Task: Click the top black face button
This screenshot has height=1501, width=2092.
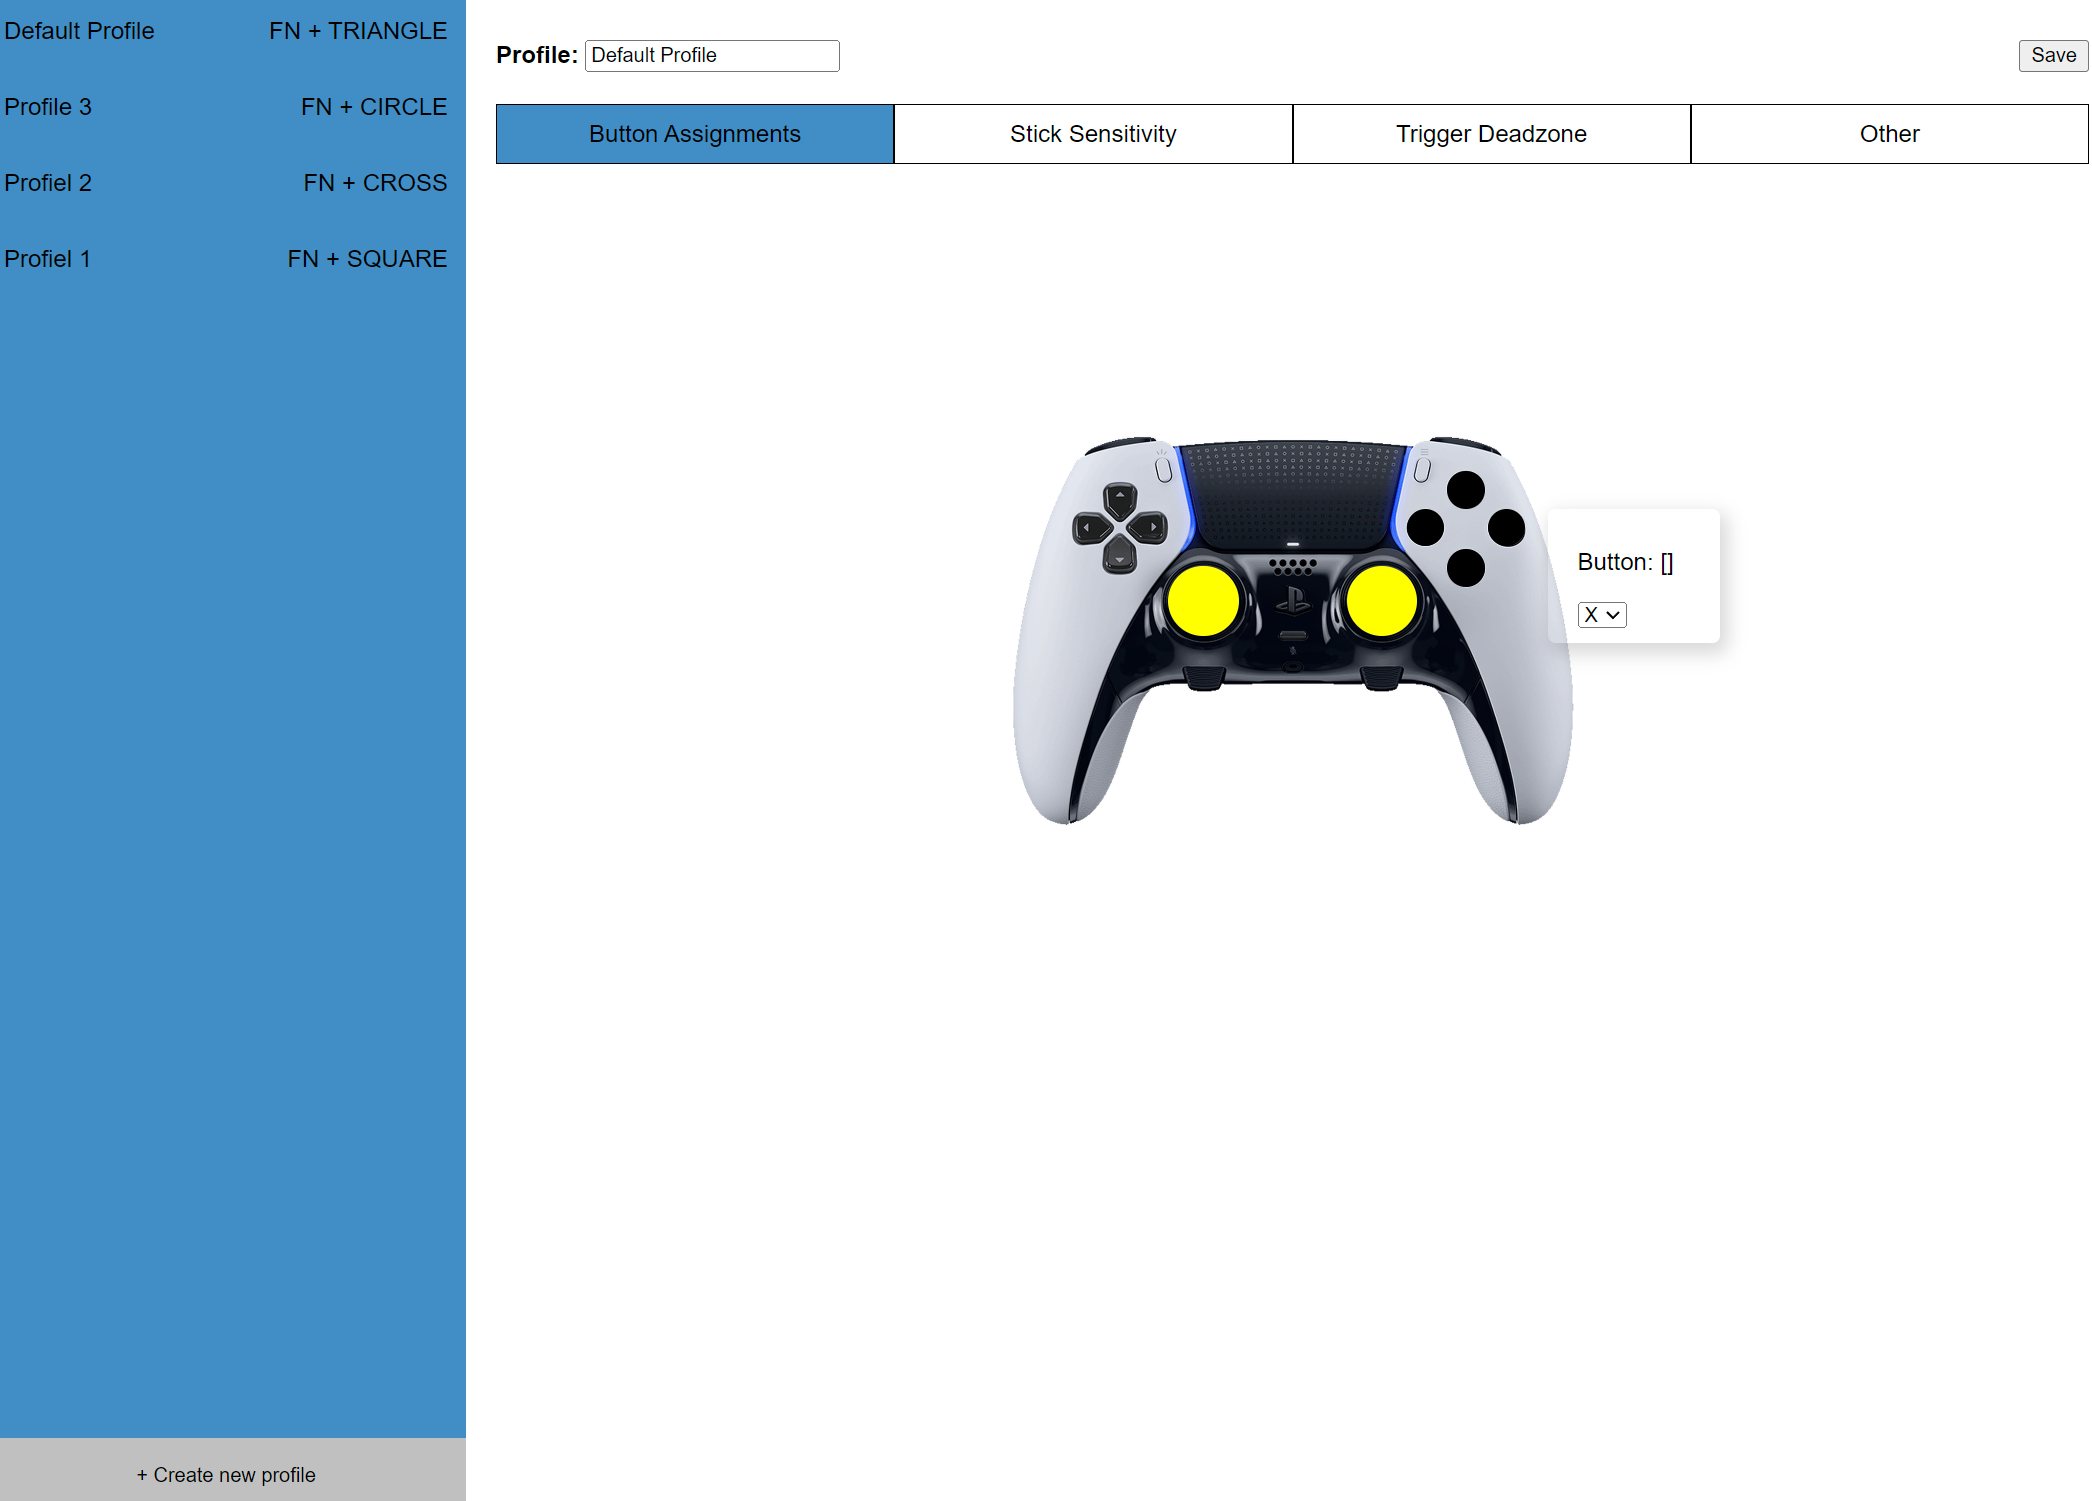Action: (x=1465, y=490)
